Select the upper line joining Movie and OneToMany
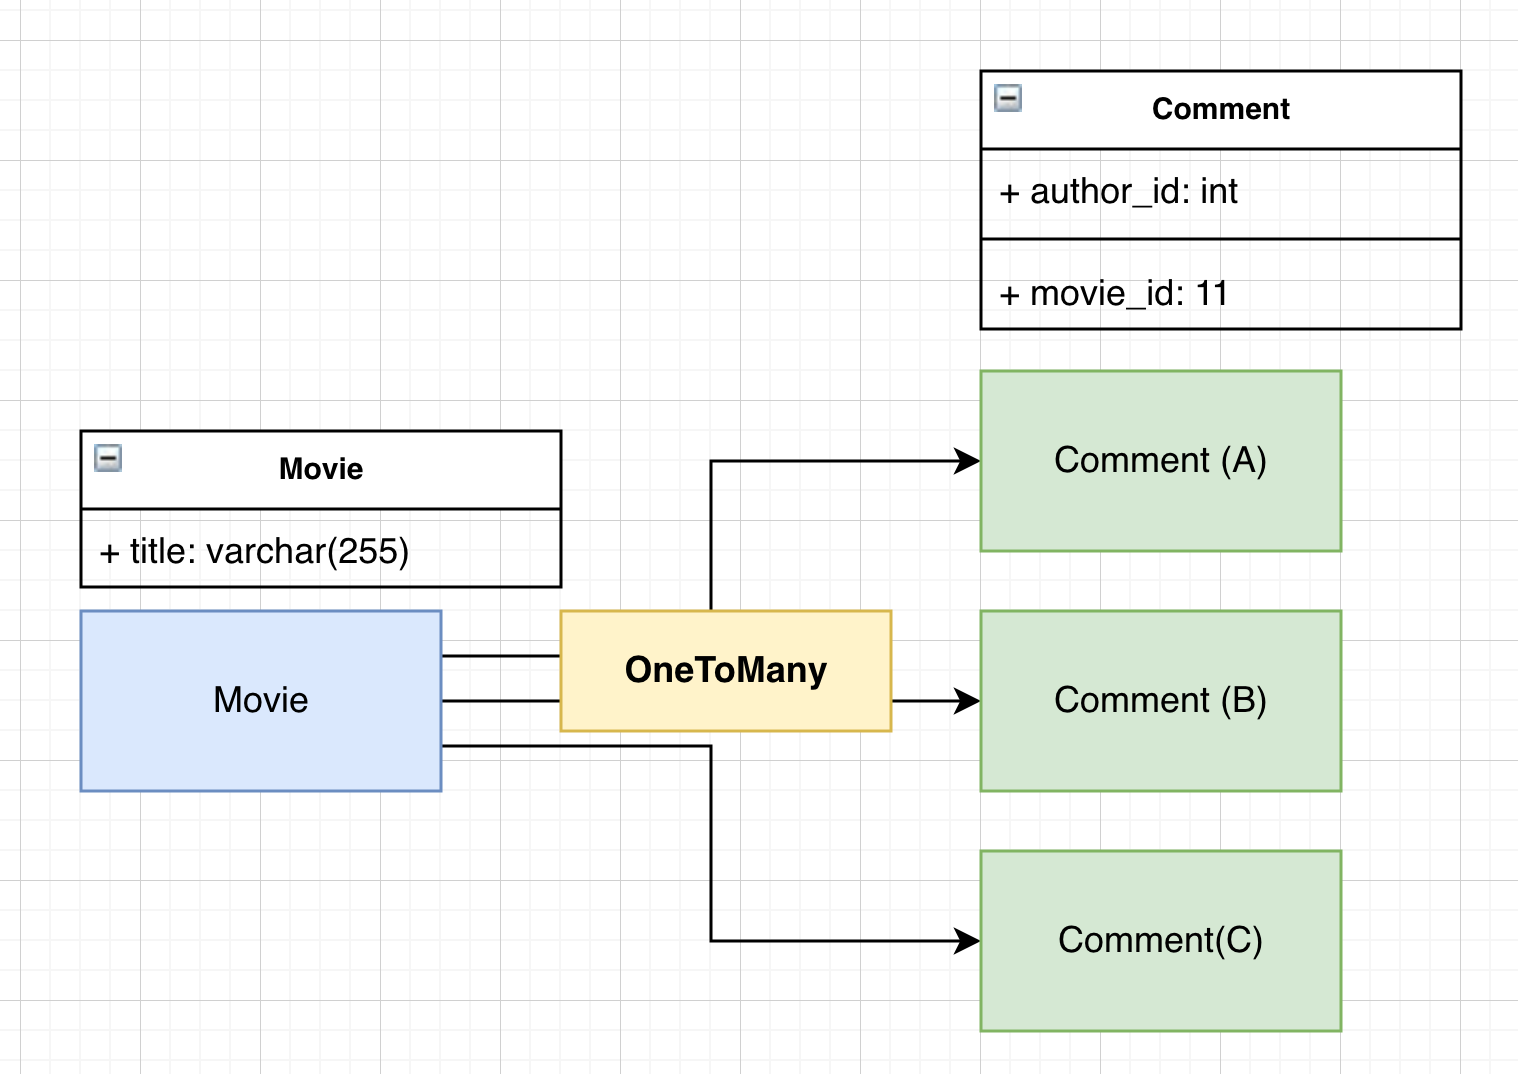 [500, 656]
